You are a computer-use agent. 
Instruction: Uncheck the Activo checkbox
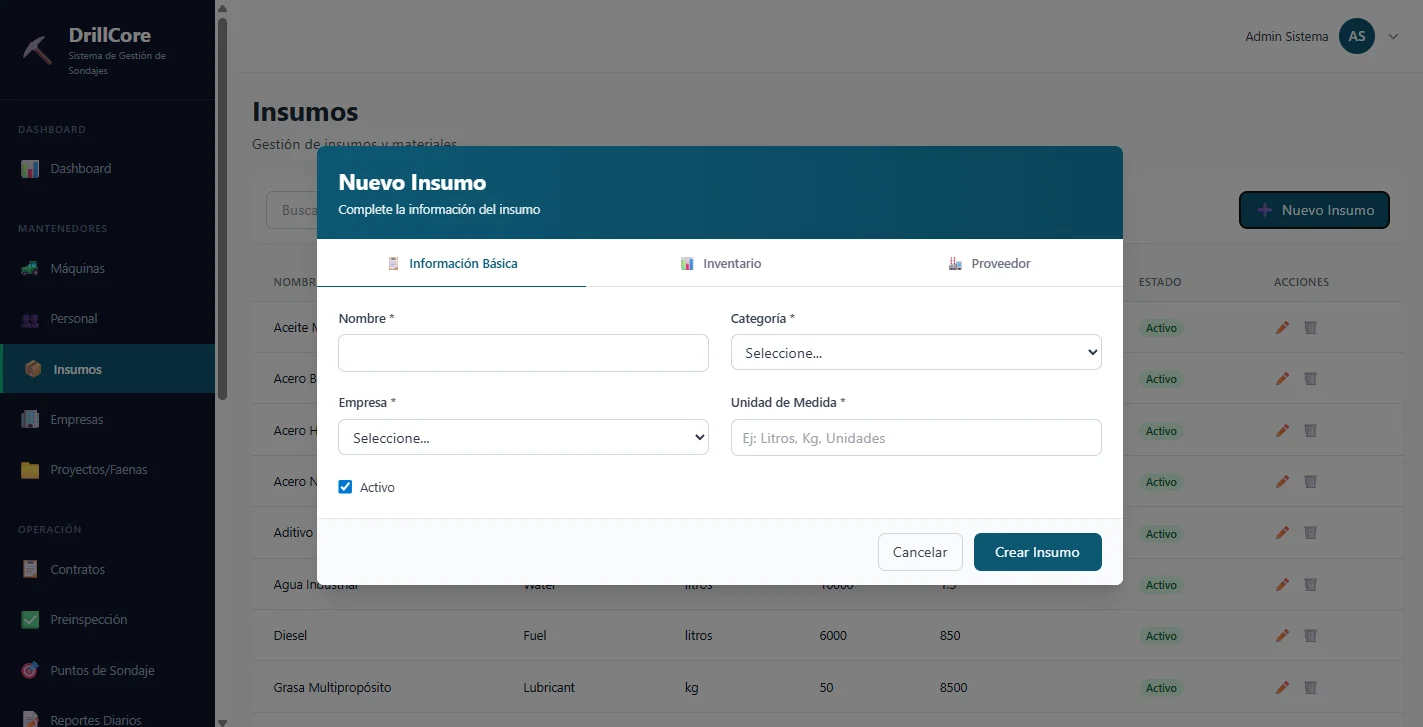345,487
